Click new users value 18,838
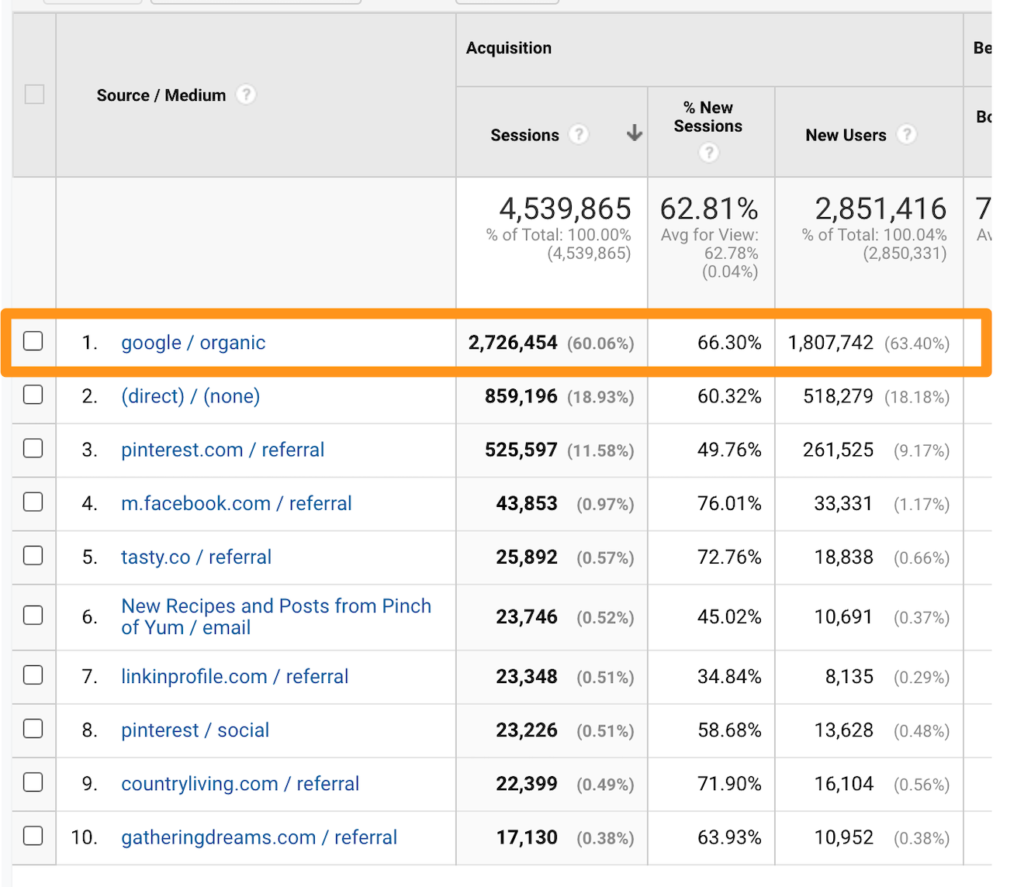The height and width of the screenshot is (887, 1024). [x=844, y=556]
